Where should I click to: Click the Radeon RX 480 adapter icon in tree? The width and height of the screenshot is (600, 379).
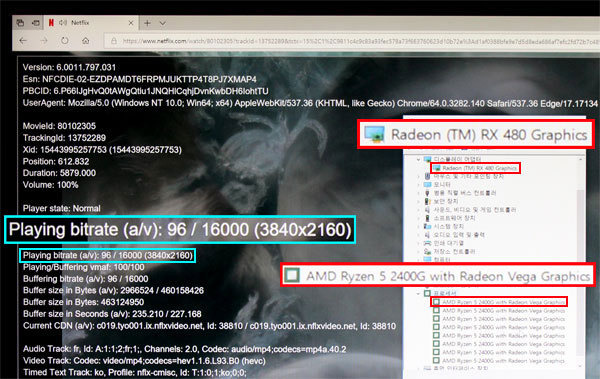click(x=437, y=168)
